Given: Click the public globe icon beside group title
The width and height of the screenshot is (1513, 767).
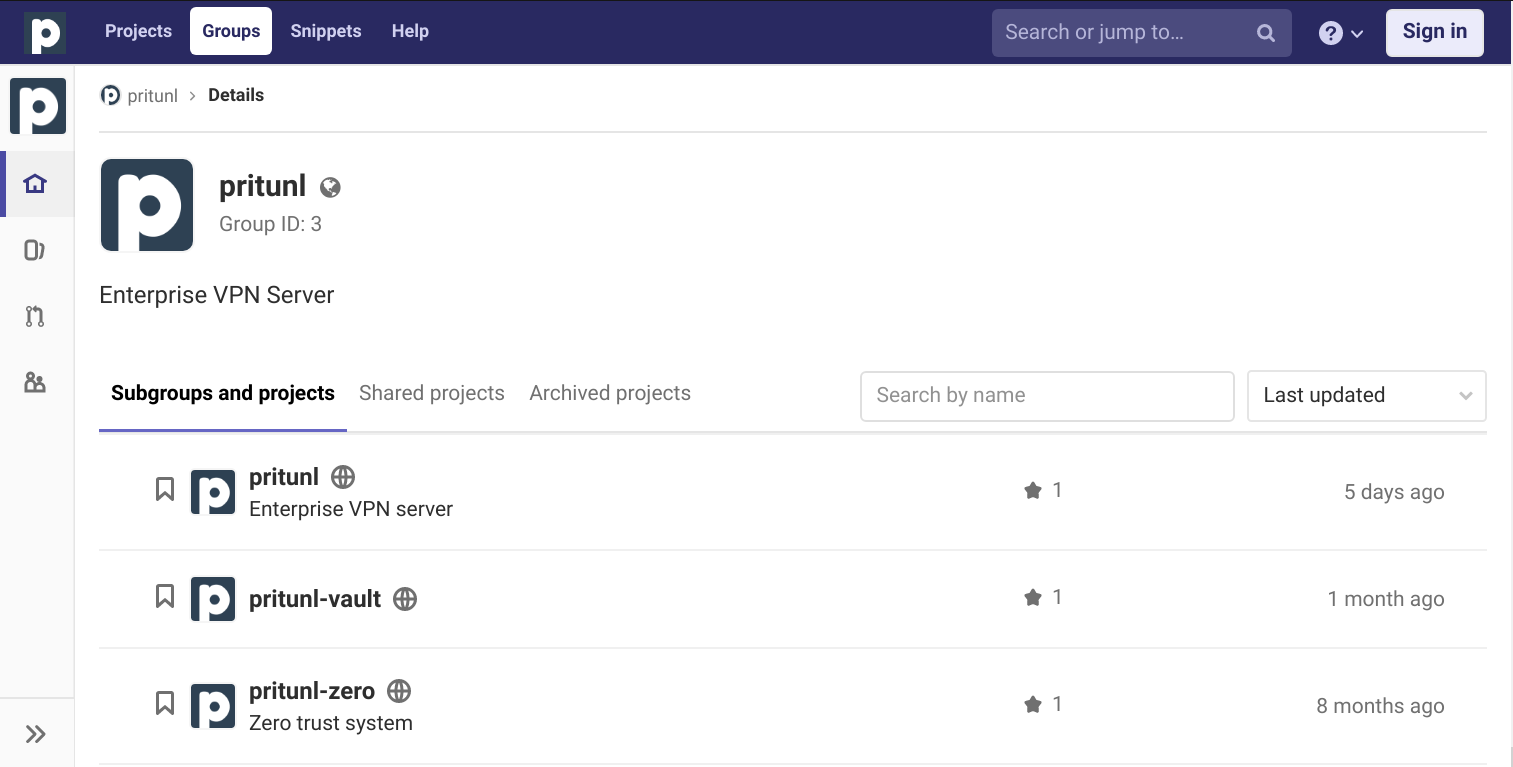Looking at the screenshot, I should pyautogui.click(x=330, y=187).
